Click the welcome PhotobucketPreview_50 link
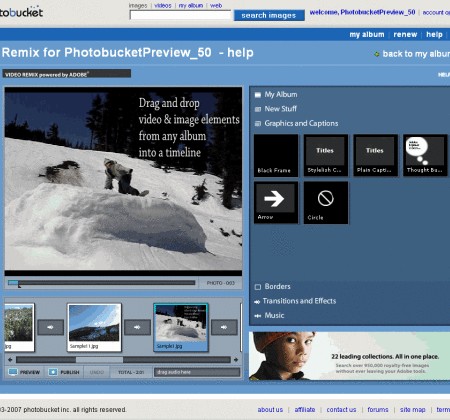450x420 pixels. coord(362,12)
